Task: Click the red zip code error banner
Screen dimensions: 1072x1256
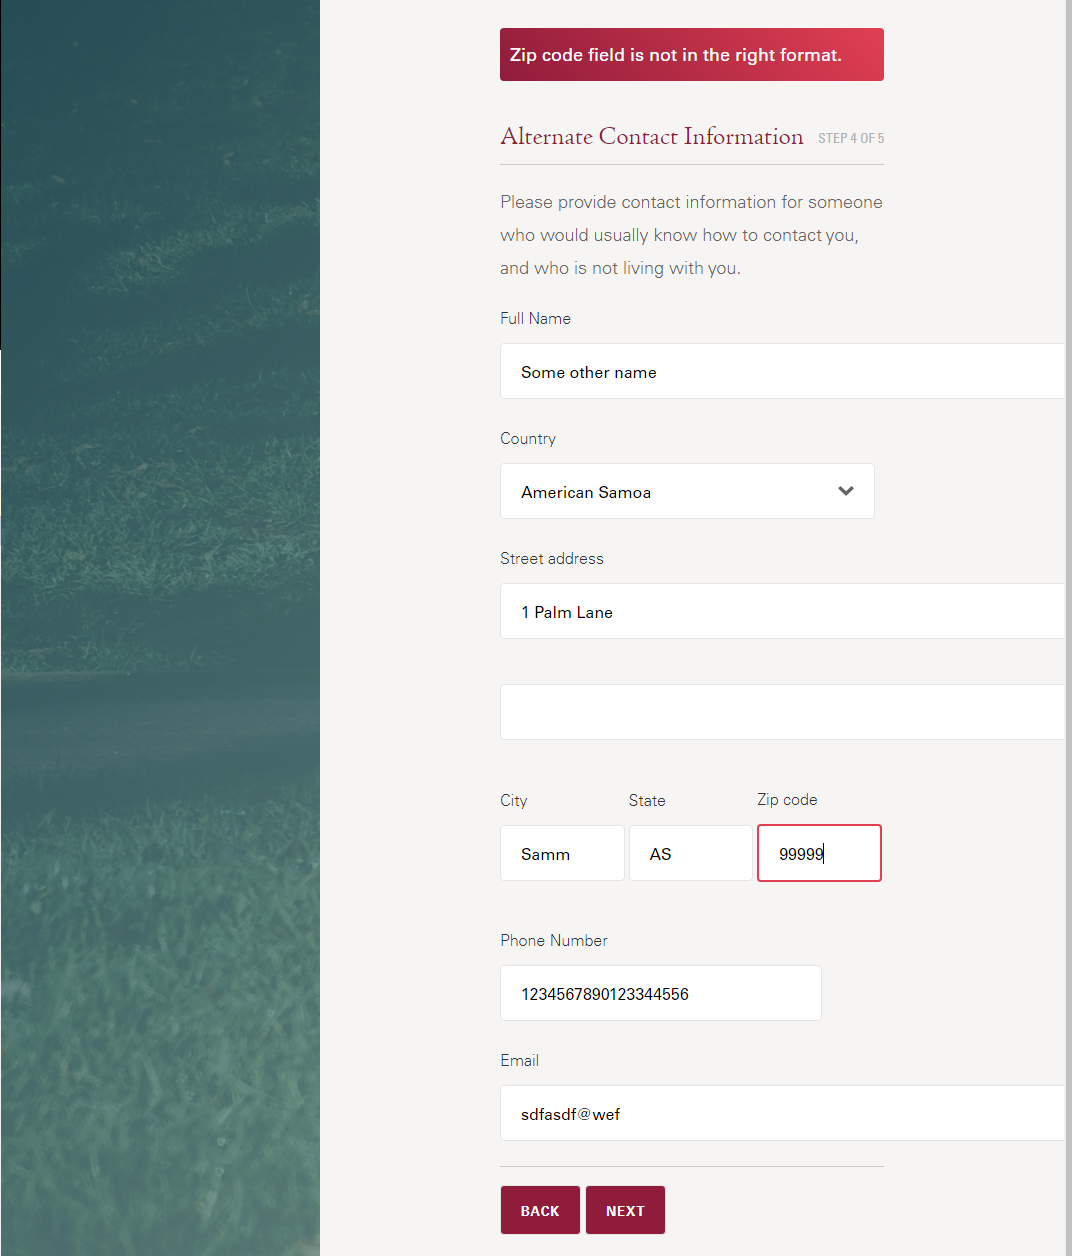Action: [691, 55]
